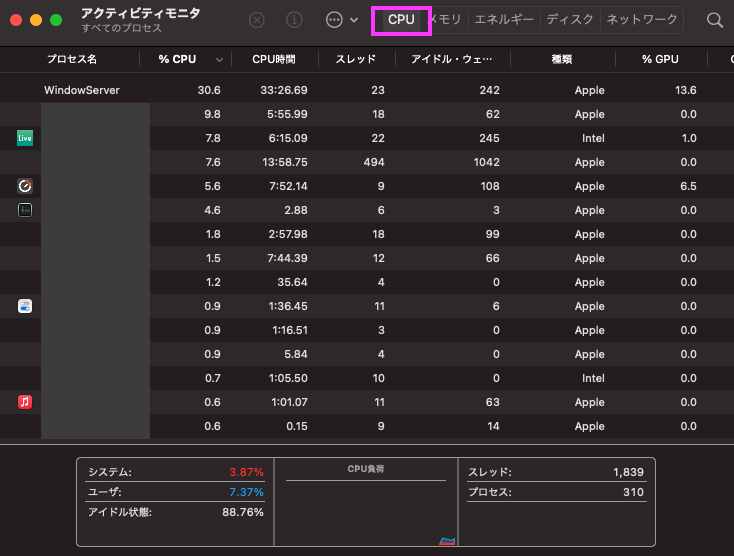Select the Activity Monitor process icon

coord(25,210)
